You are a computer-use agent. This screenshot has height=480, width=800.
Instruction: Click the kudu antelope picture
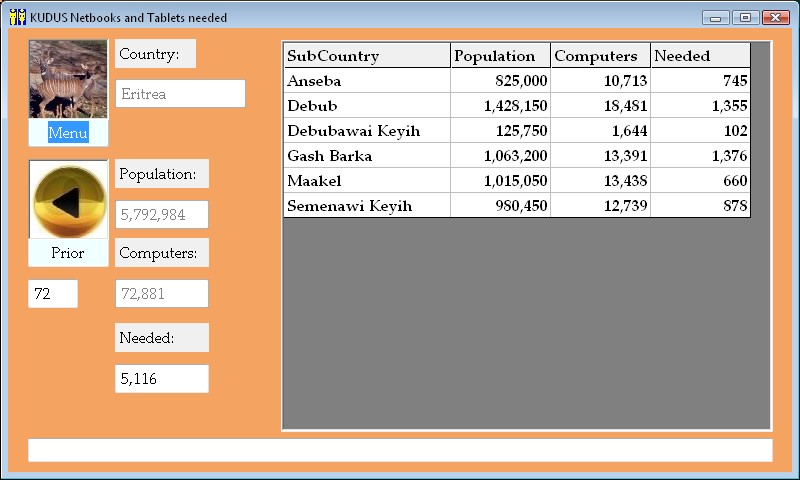point(68,79)
